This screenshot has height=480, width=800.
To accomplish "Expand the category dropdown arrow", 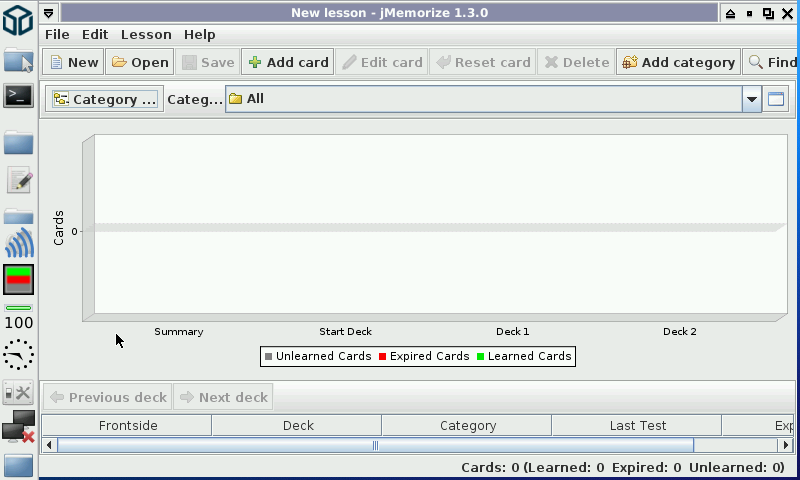I will [x=752, y=99].
